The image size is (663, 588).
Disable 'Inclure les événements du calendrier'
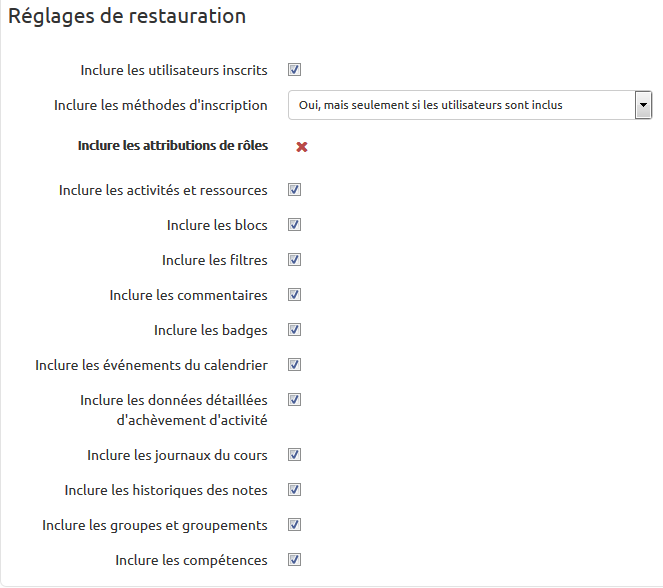(x=295, y=365)
